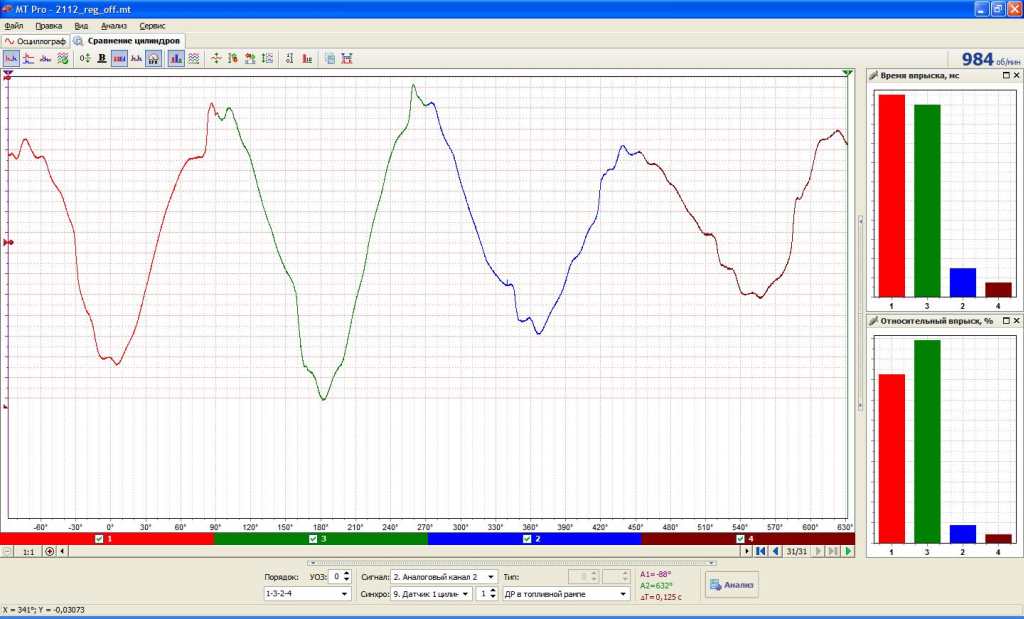Click the green cylinder 3 bar in 'Относительный впрыск' chart
This screenshot has height=619, width=1024.
coord(927,441)
